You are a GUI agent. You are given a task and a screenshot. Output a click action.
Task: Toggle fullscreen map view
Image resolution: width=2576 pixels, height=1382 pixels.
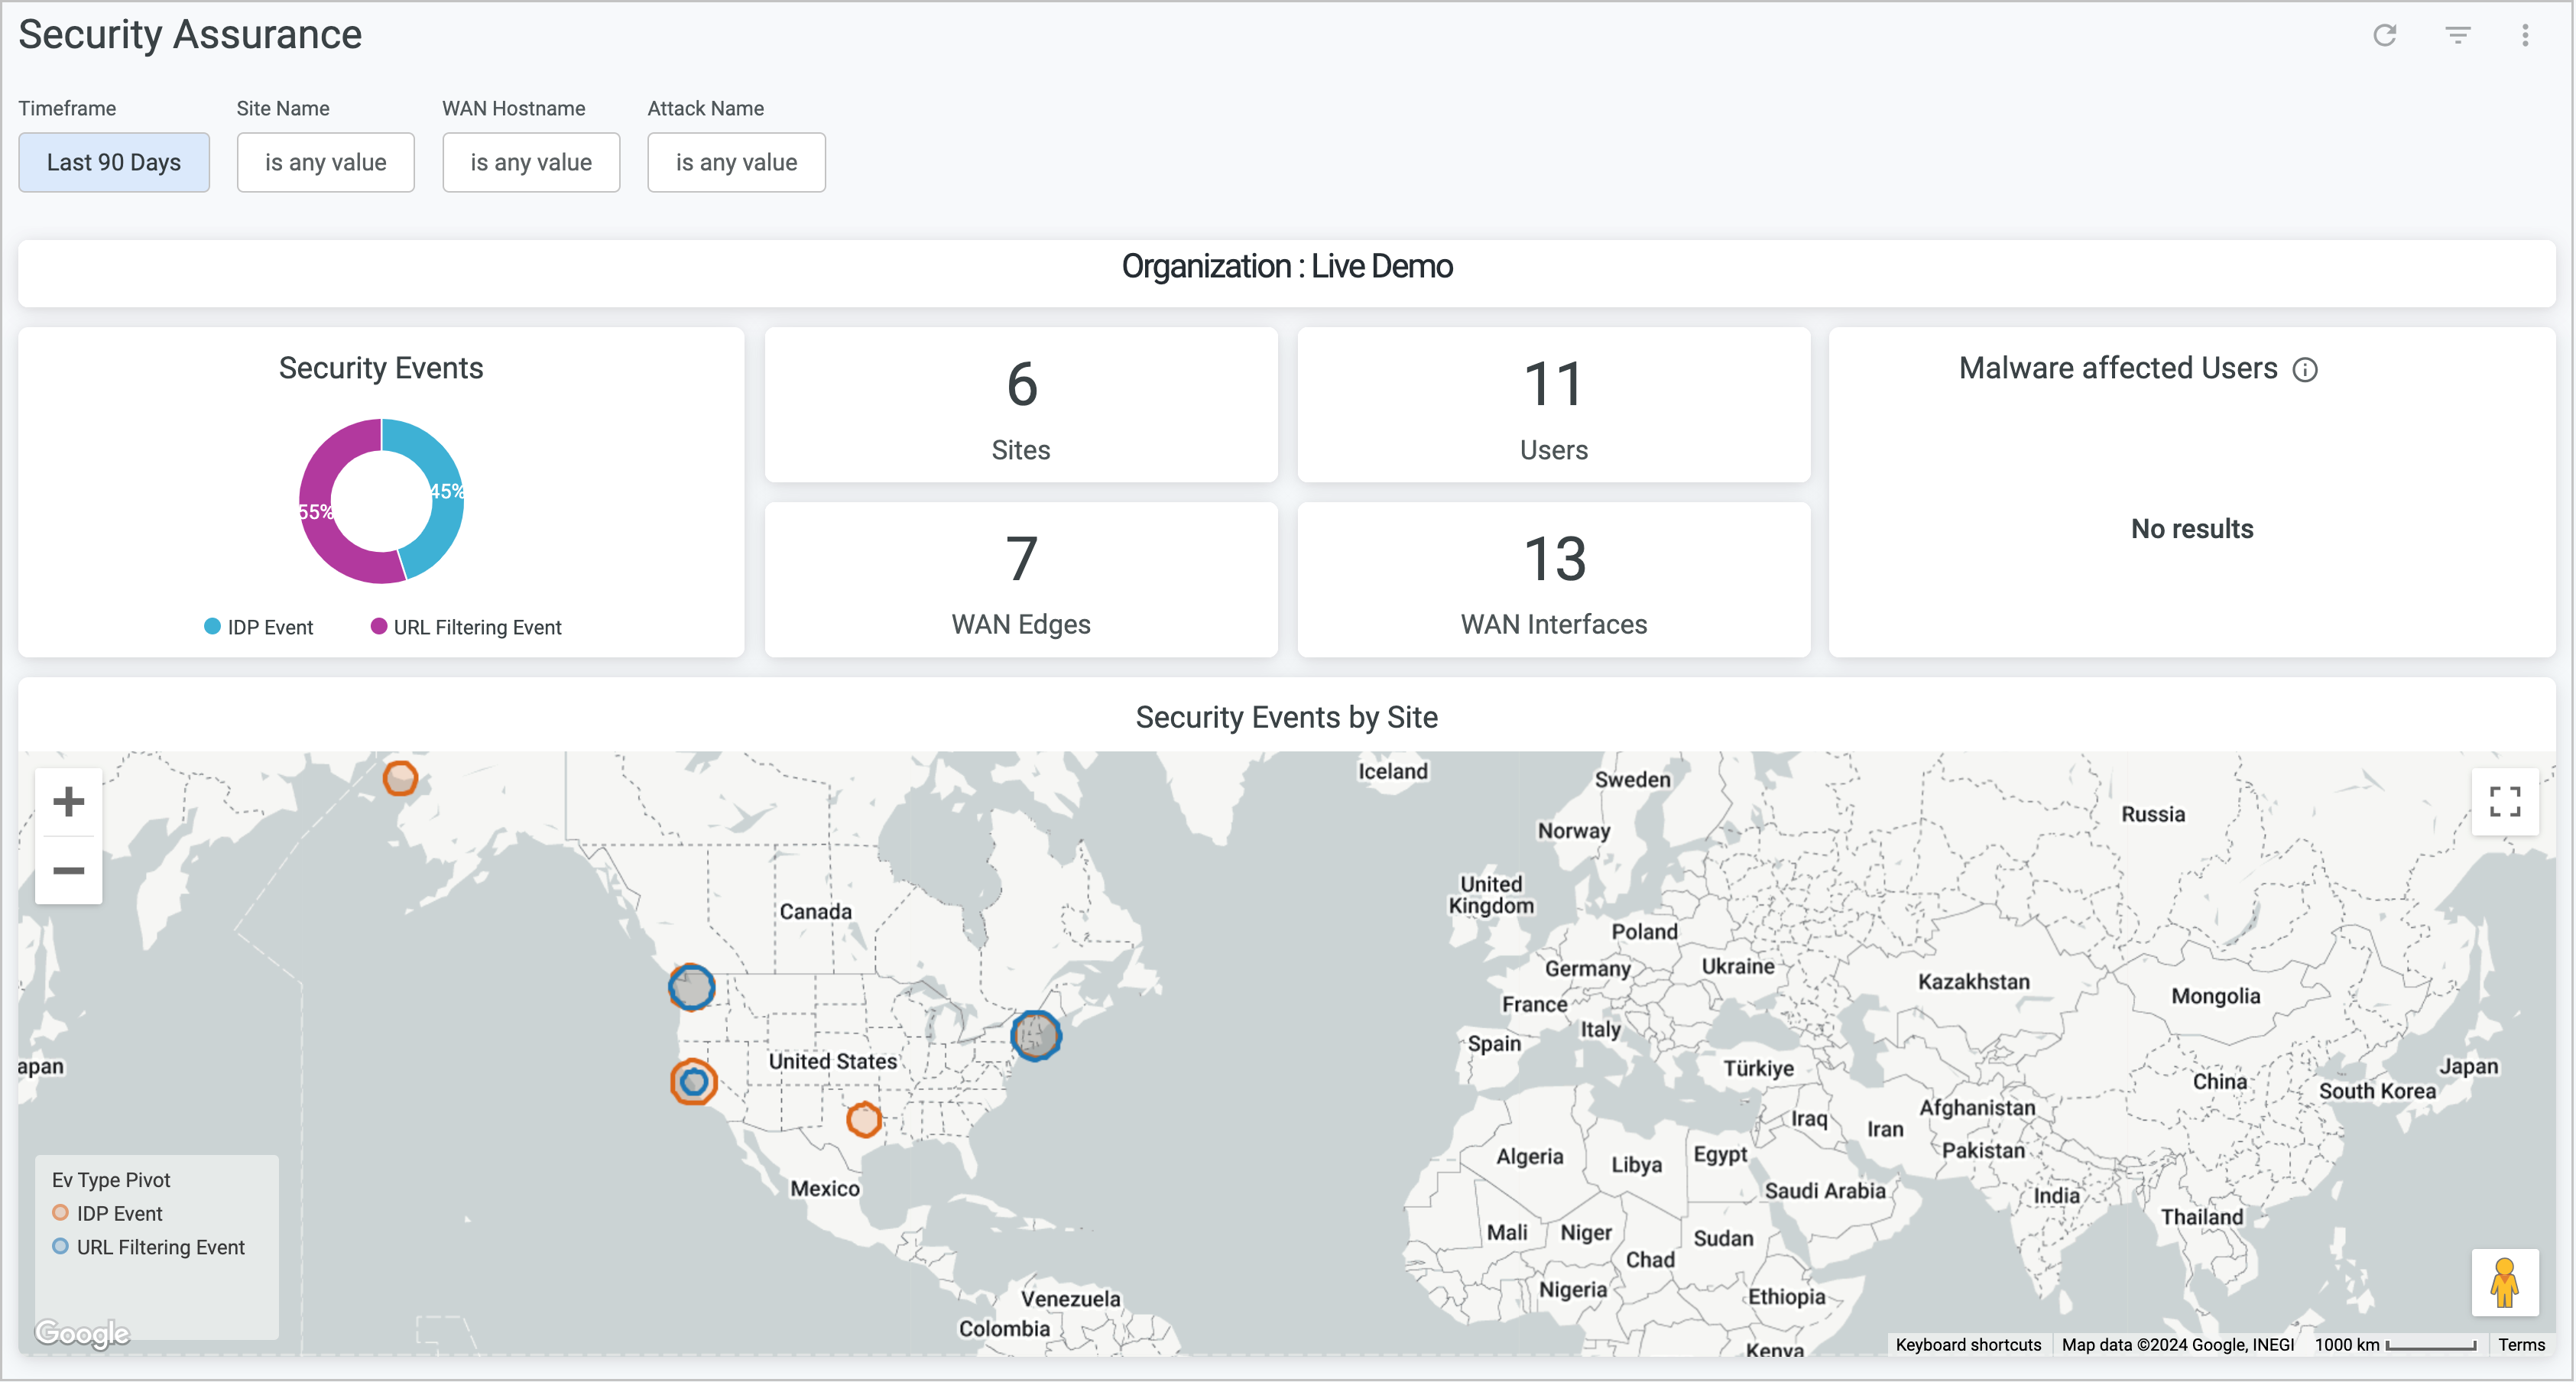click(x=2504, y=802)
